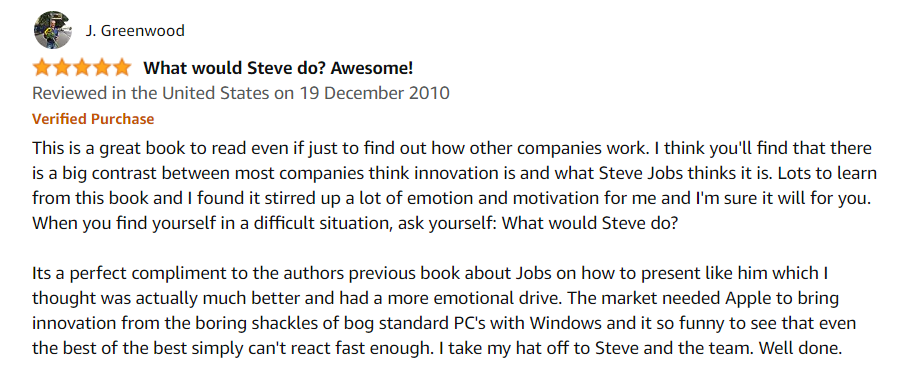
Task: Click the fifth rating star
Action: click(121, 68)
